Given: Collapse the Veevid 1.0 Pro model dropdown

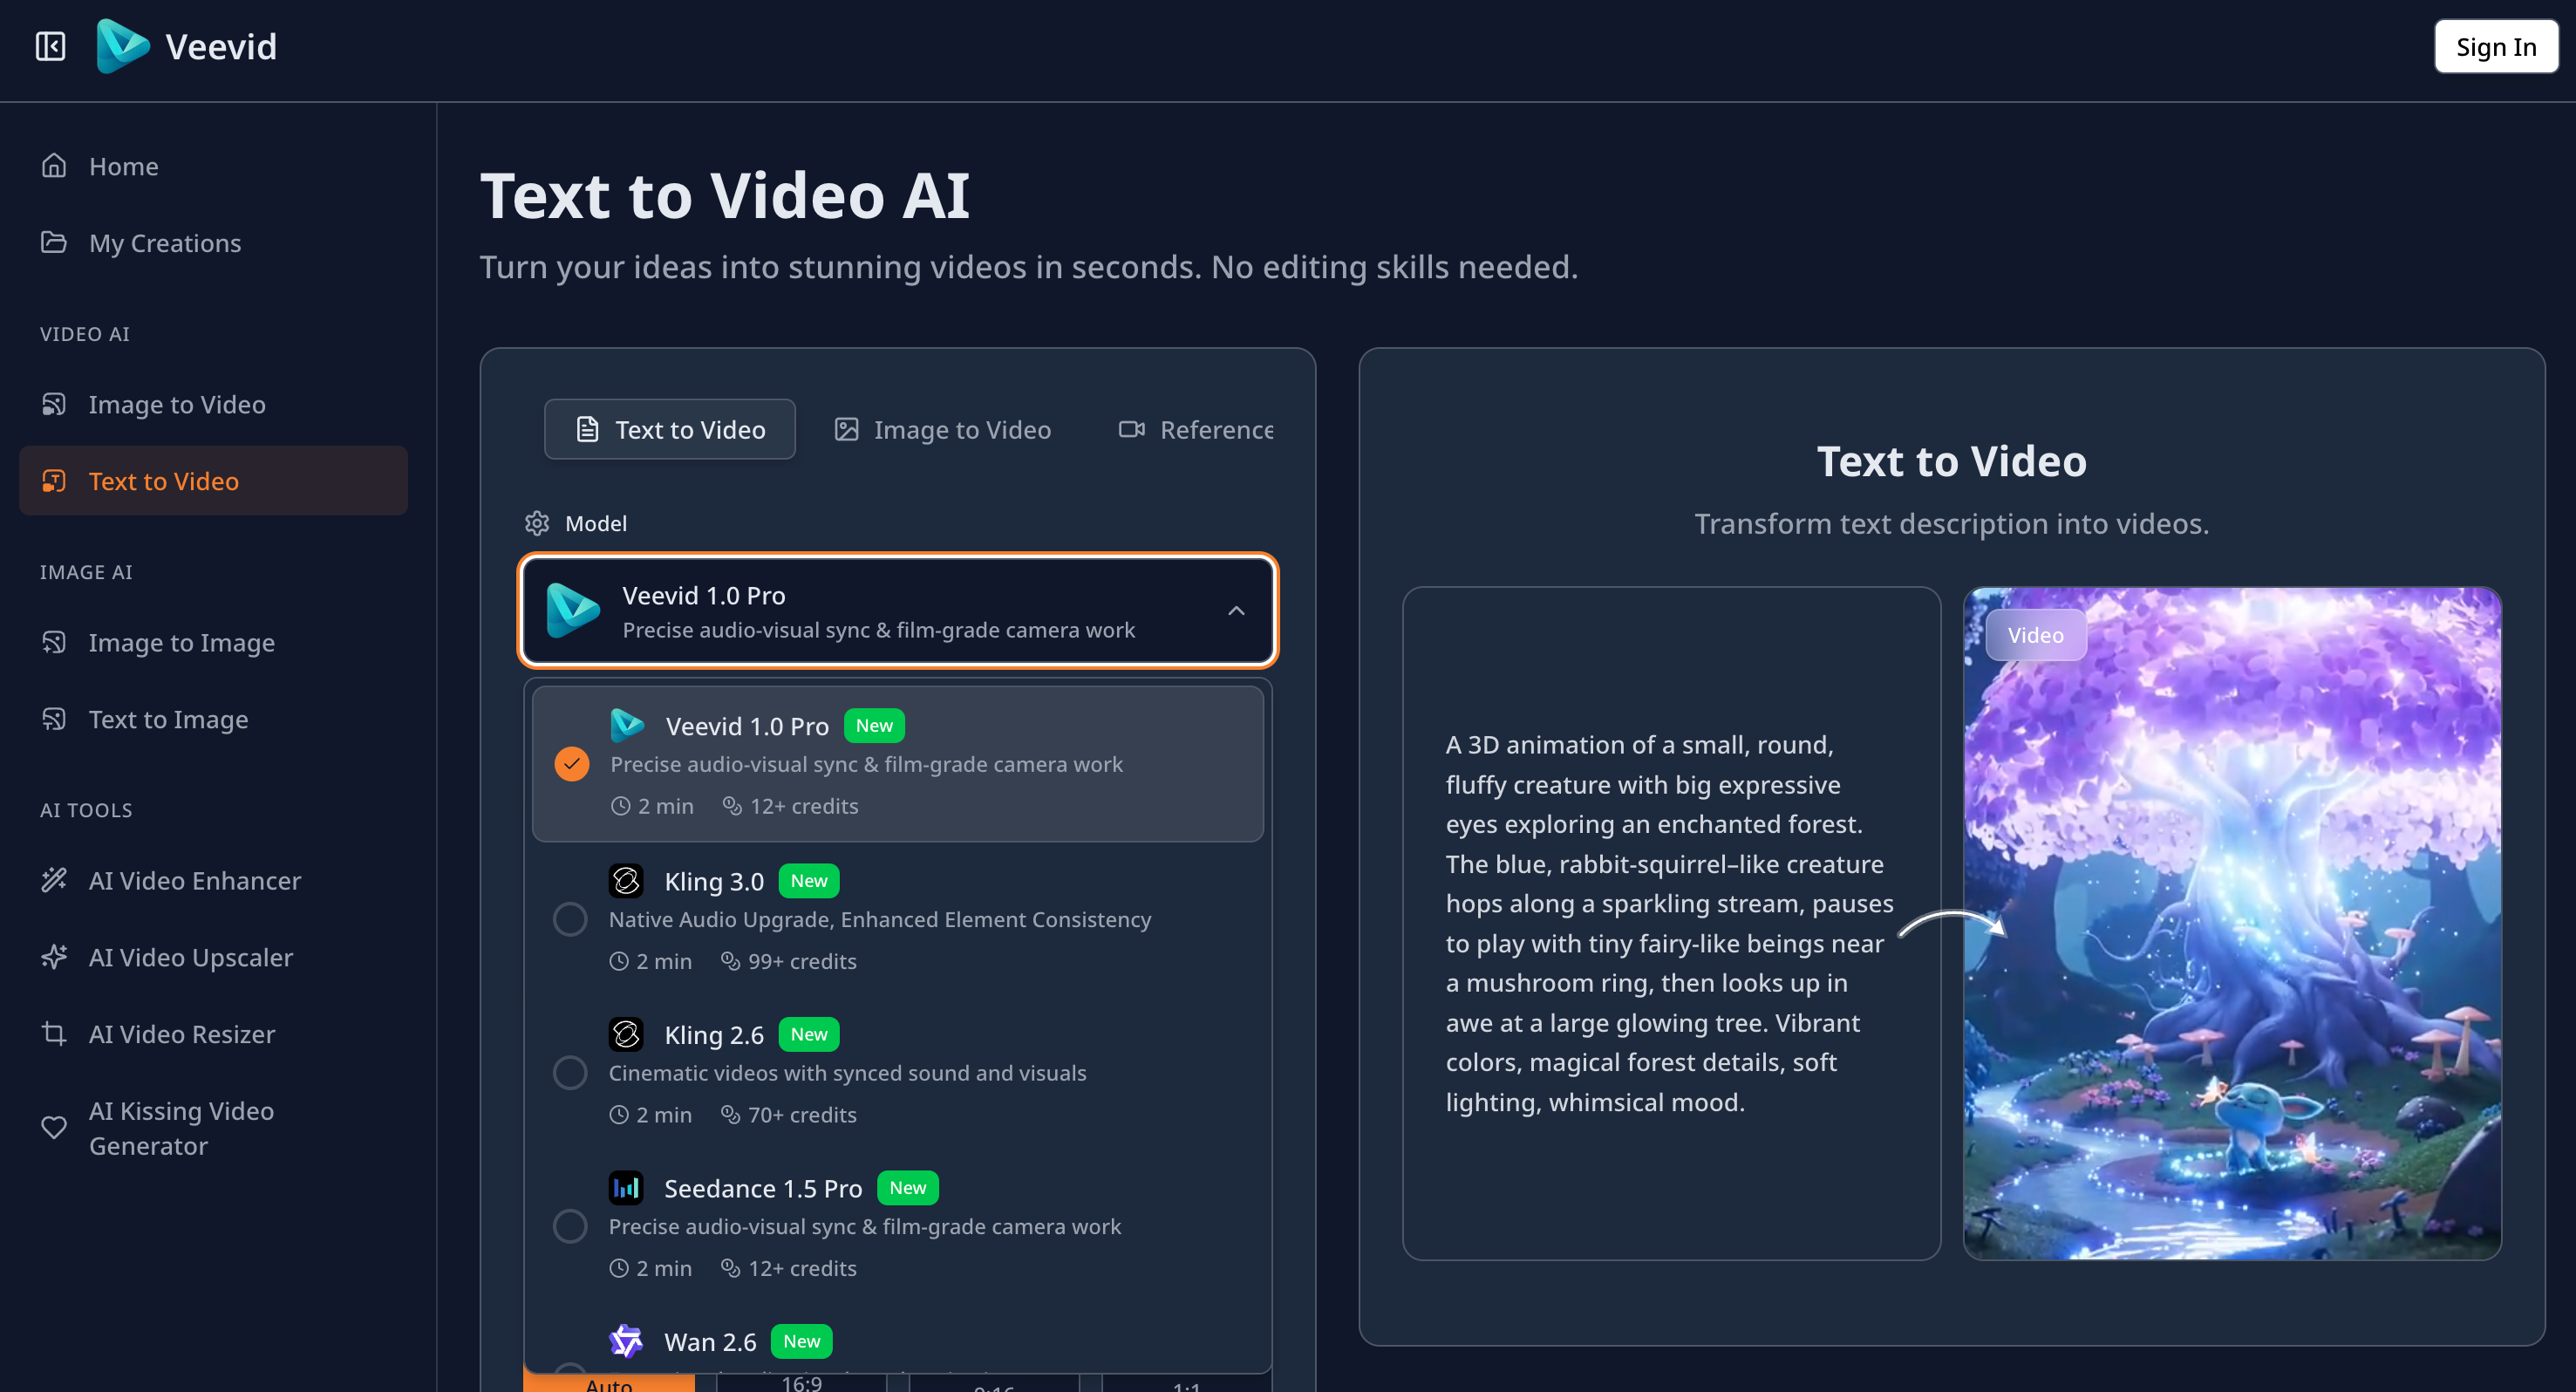Looking at the screenshot, I should pos(1236,611).
